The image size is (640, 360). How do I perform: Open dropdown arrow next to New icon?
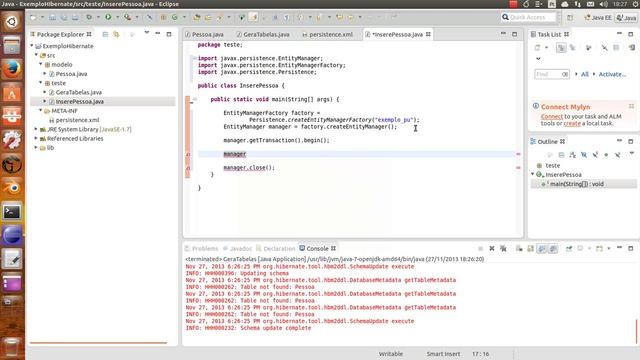click(42, 18)
